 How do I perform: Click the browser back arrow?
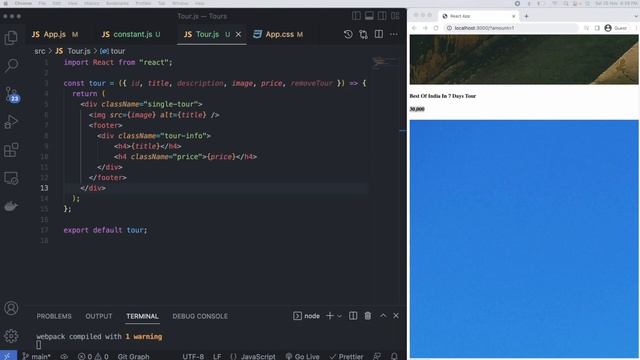click(x=414, y=28)
